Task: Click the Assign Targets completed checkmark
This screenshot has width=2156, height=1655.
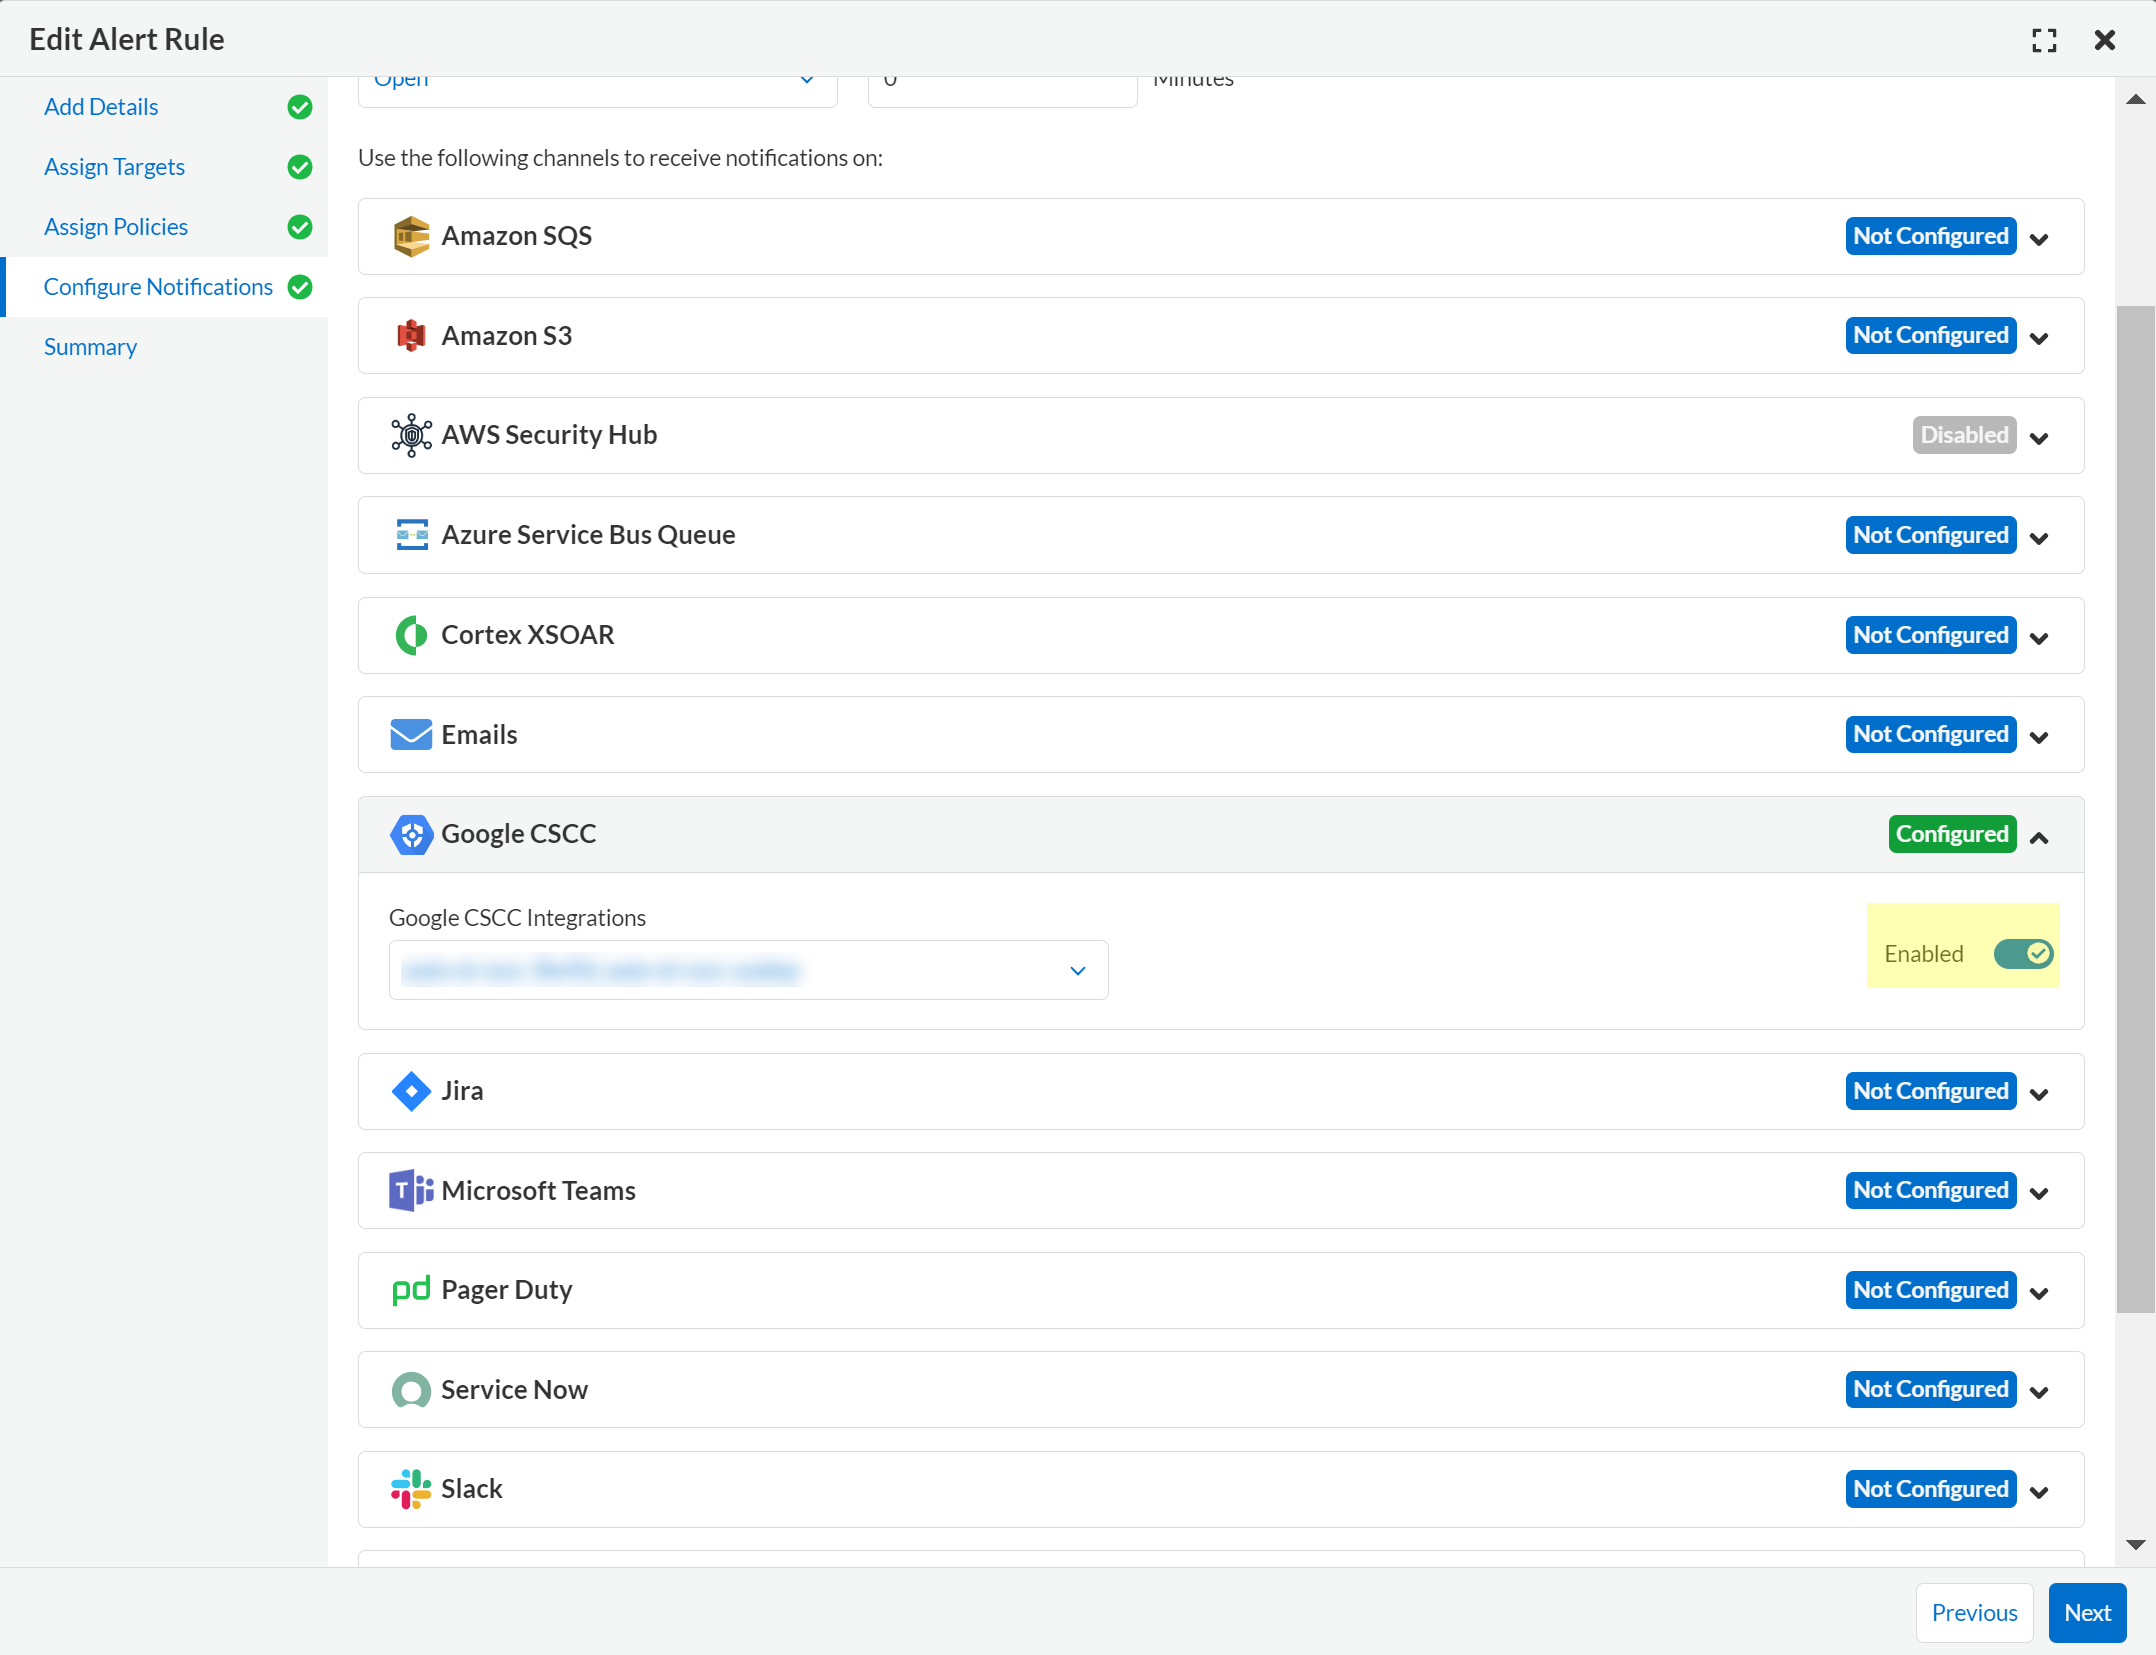Action: coord(300,167)
